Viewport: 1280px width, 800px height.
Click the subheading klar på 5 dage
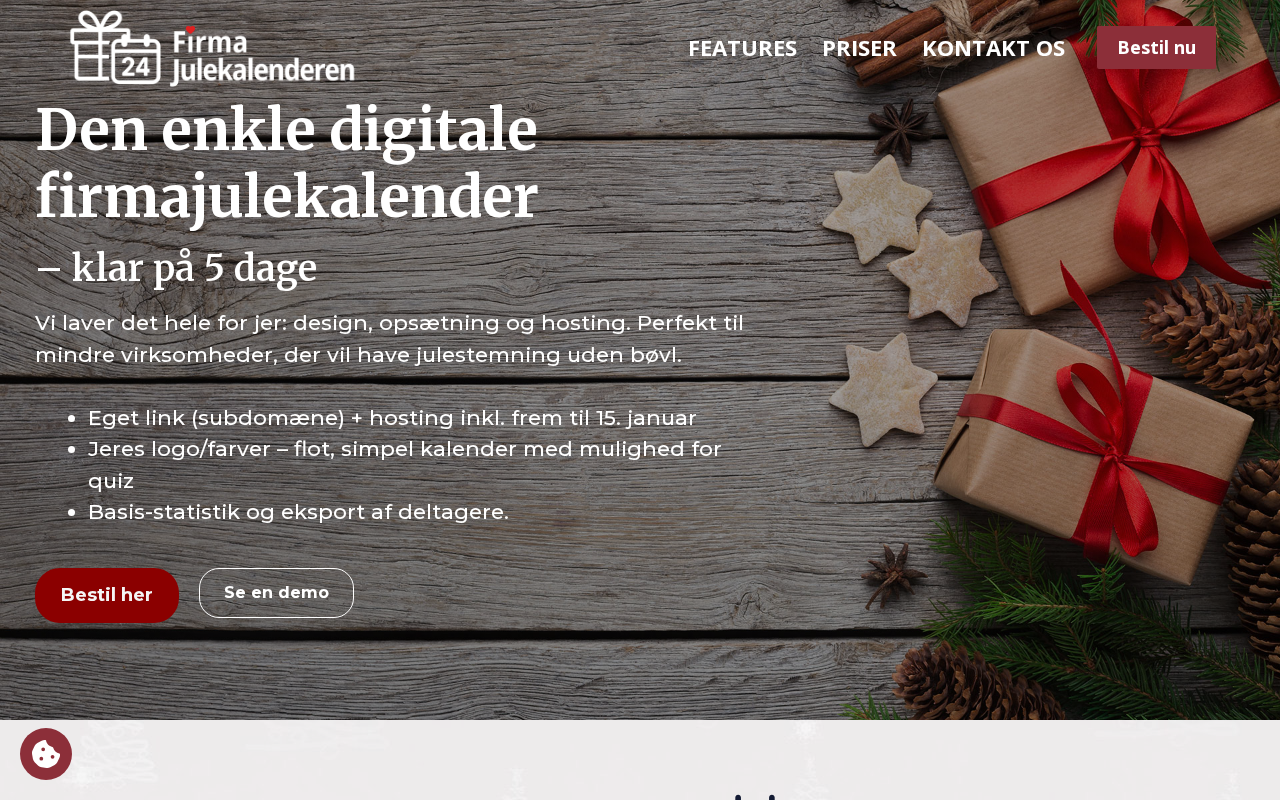pyautogui.click(x=176, y=267)
